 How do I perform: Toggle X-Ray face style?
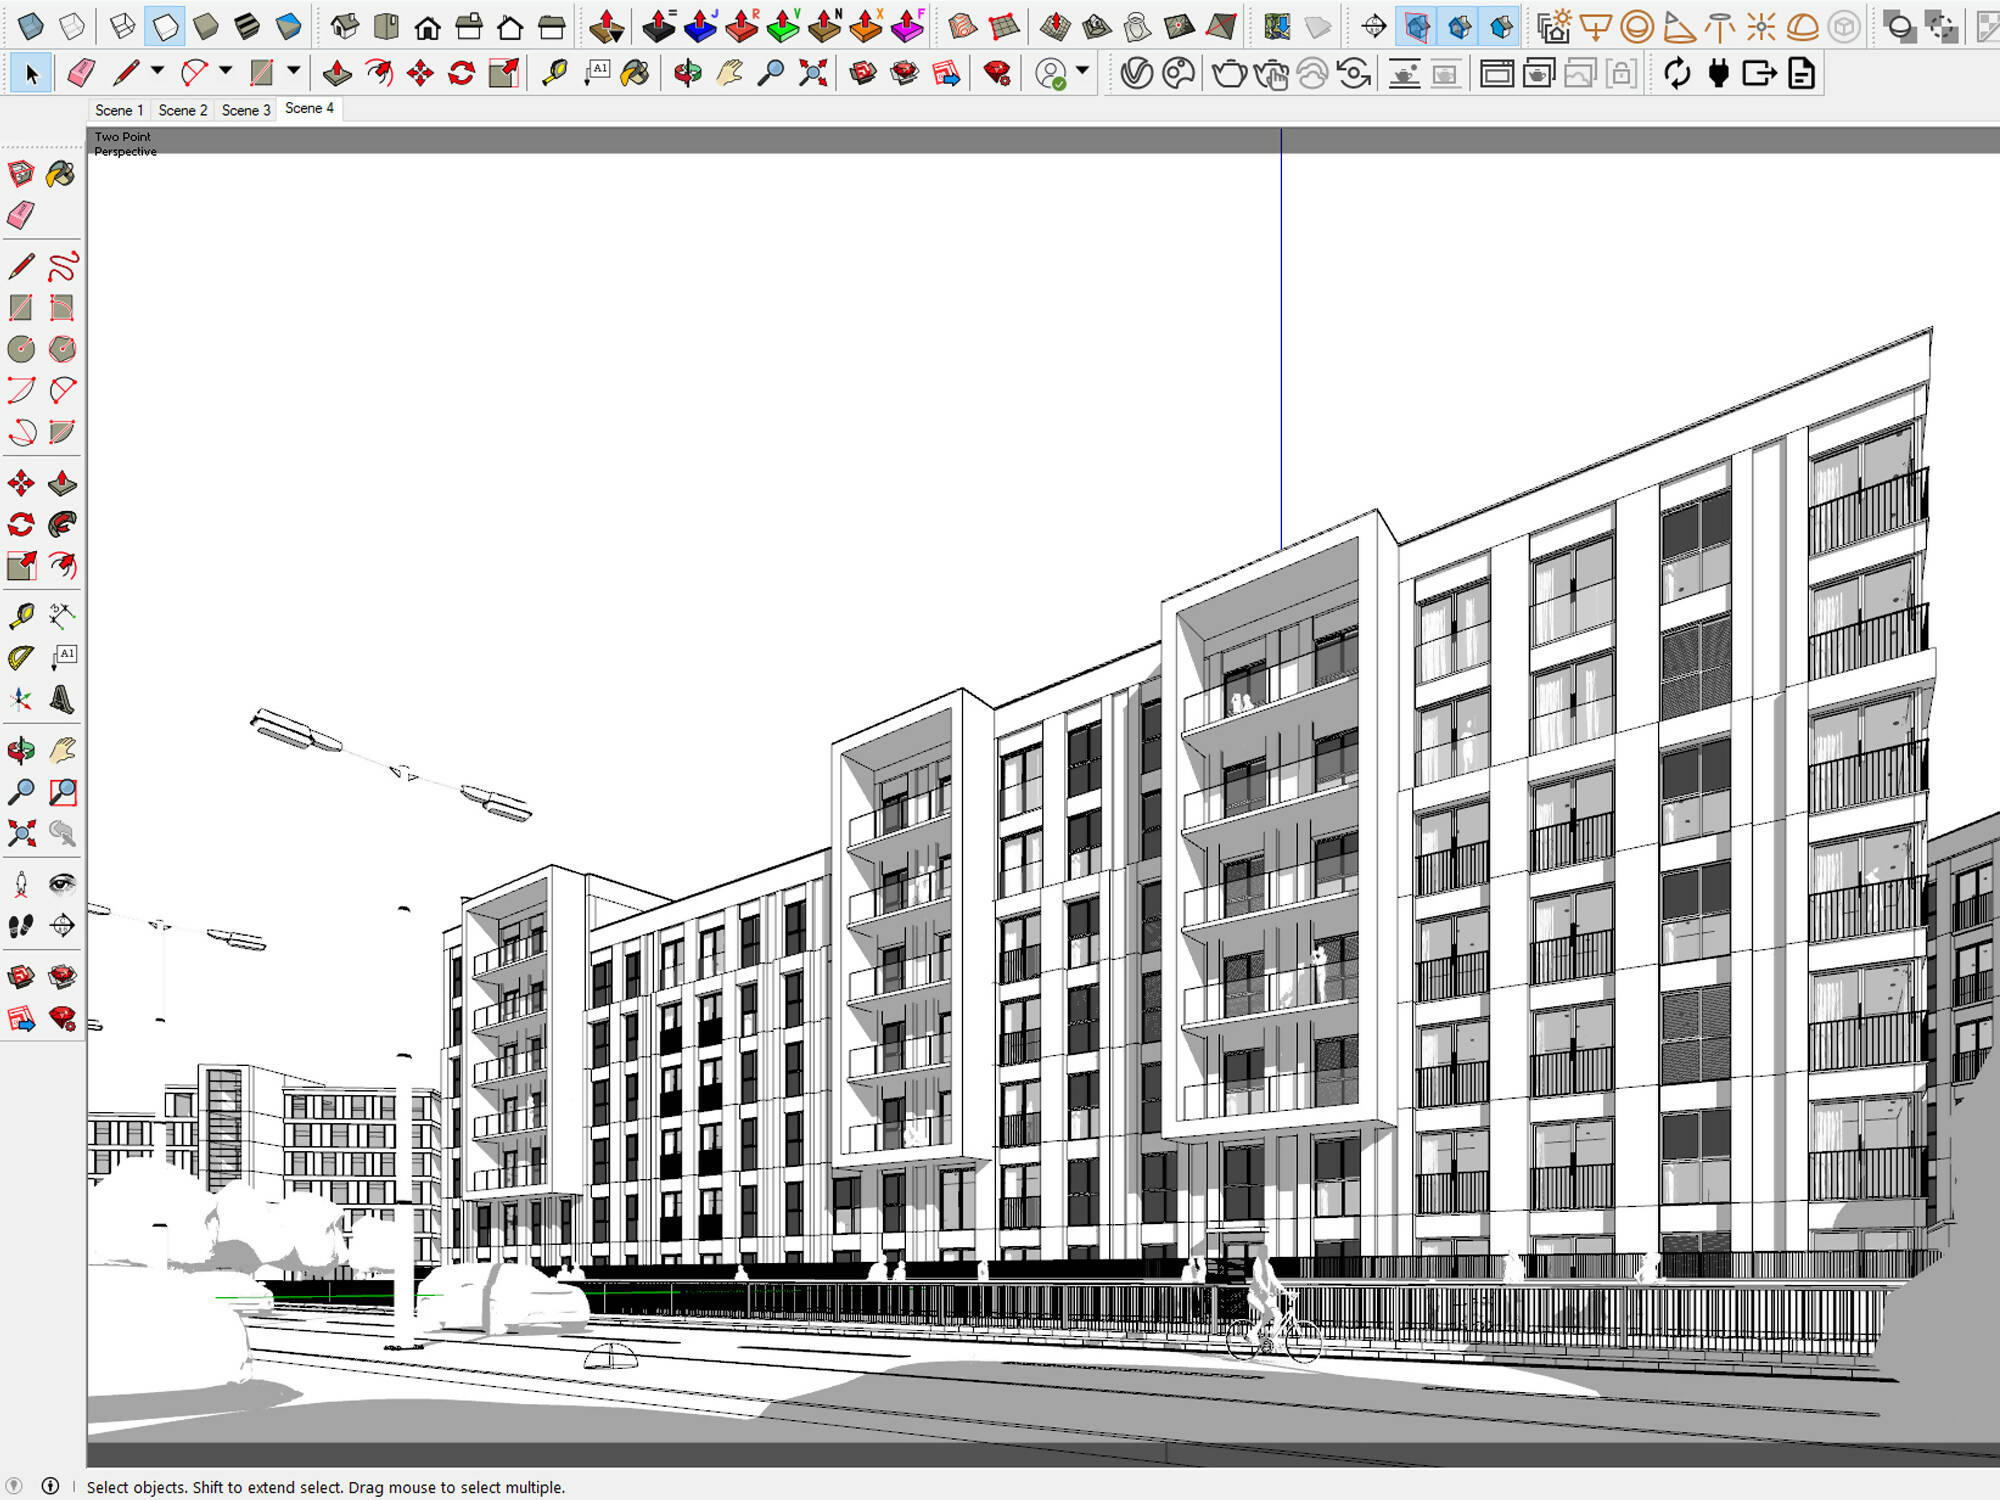(30, 26)
